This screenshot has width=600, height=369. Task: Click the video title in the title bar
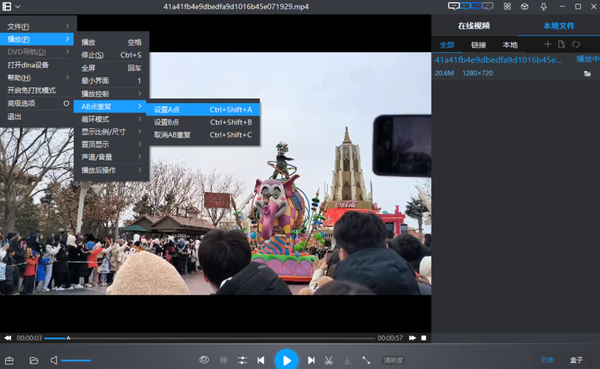click(x=236, y=7)
